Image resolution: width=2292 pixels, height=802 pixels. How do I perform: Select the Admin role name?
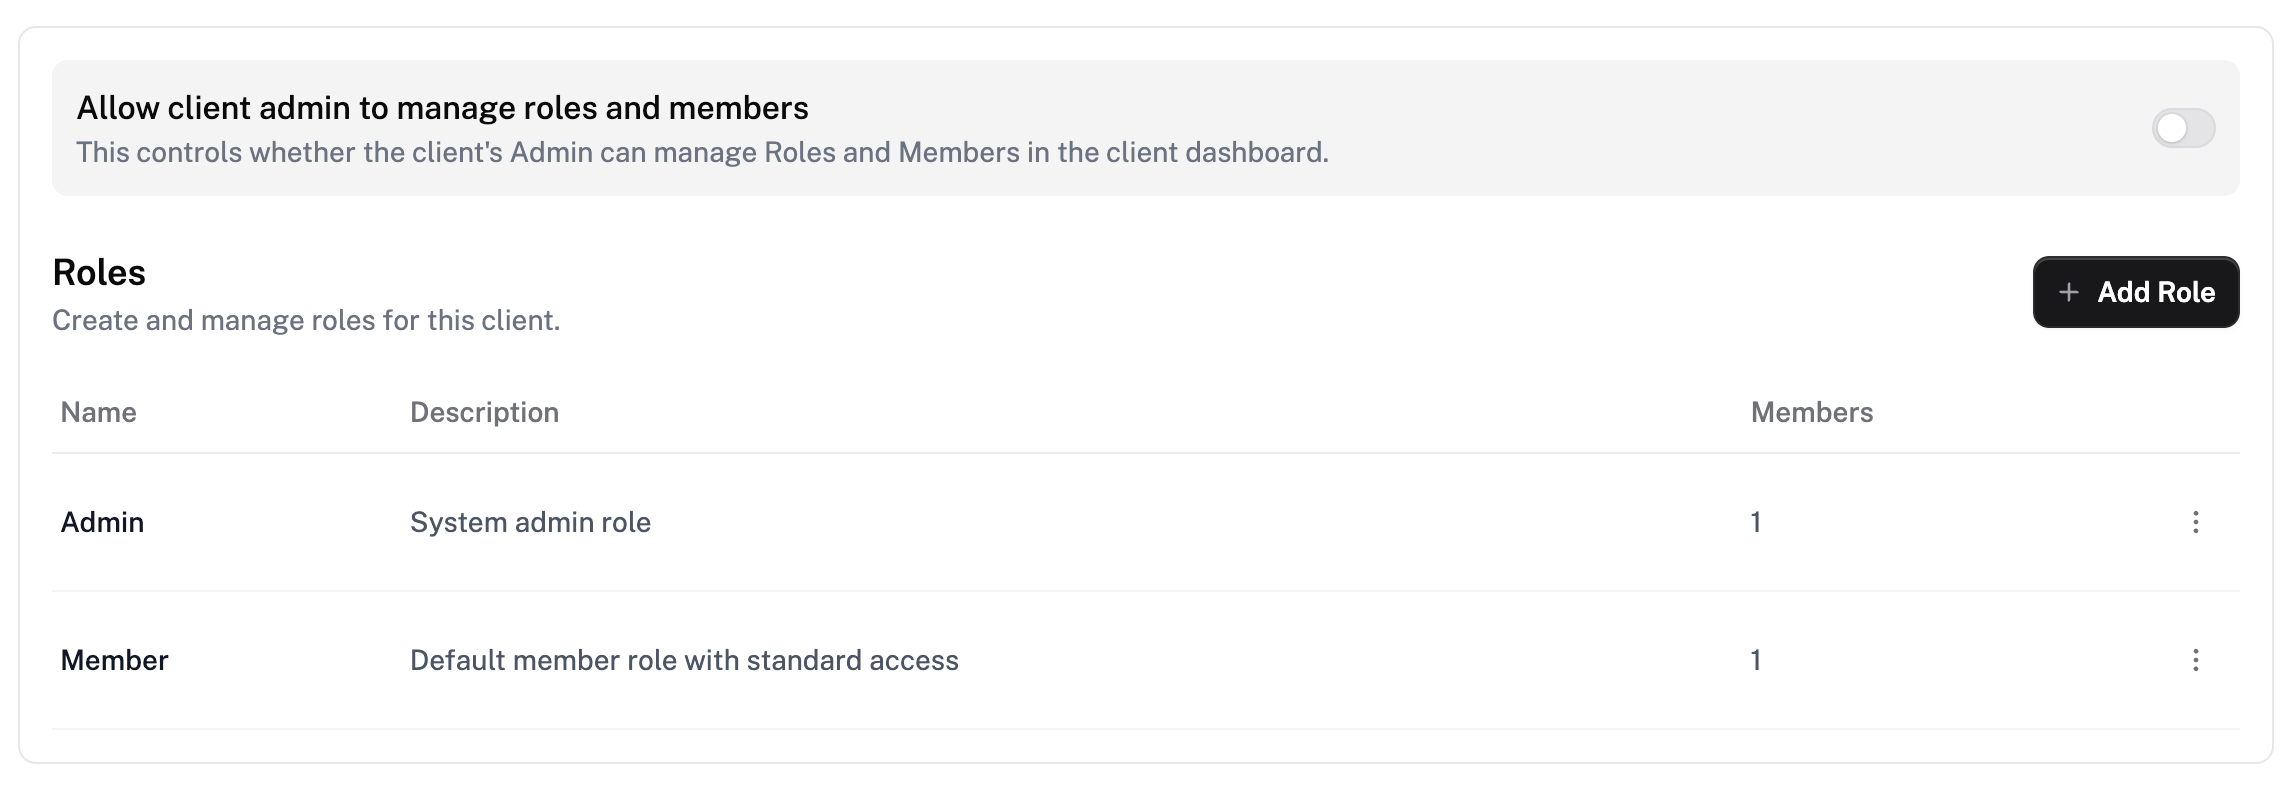pos(102,522)
